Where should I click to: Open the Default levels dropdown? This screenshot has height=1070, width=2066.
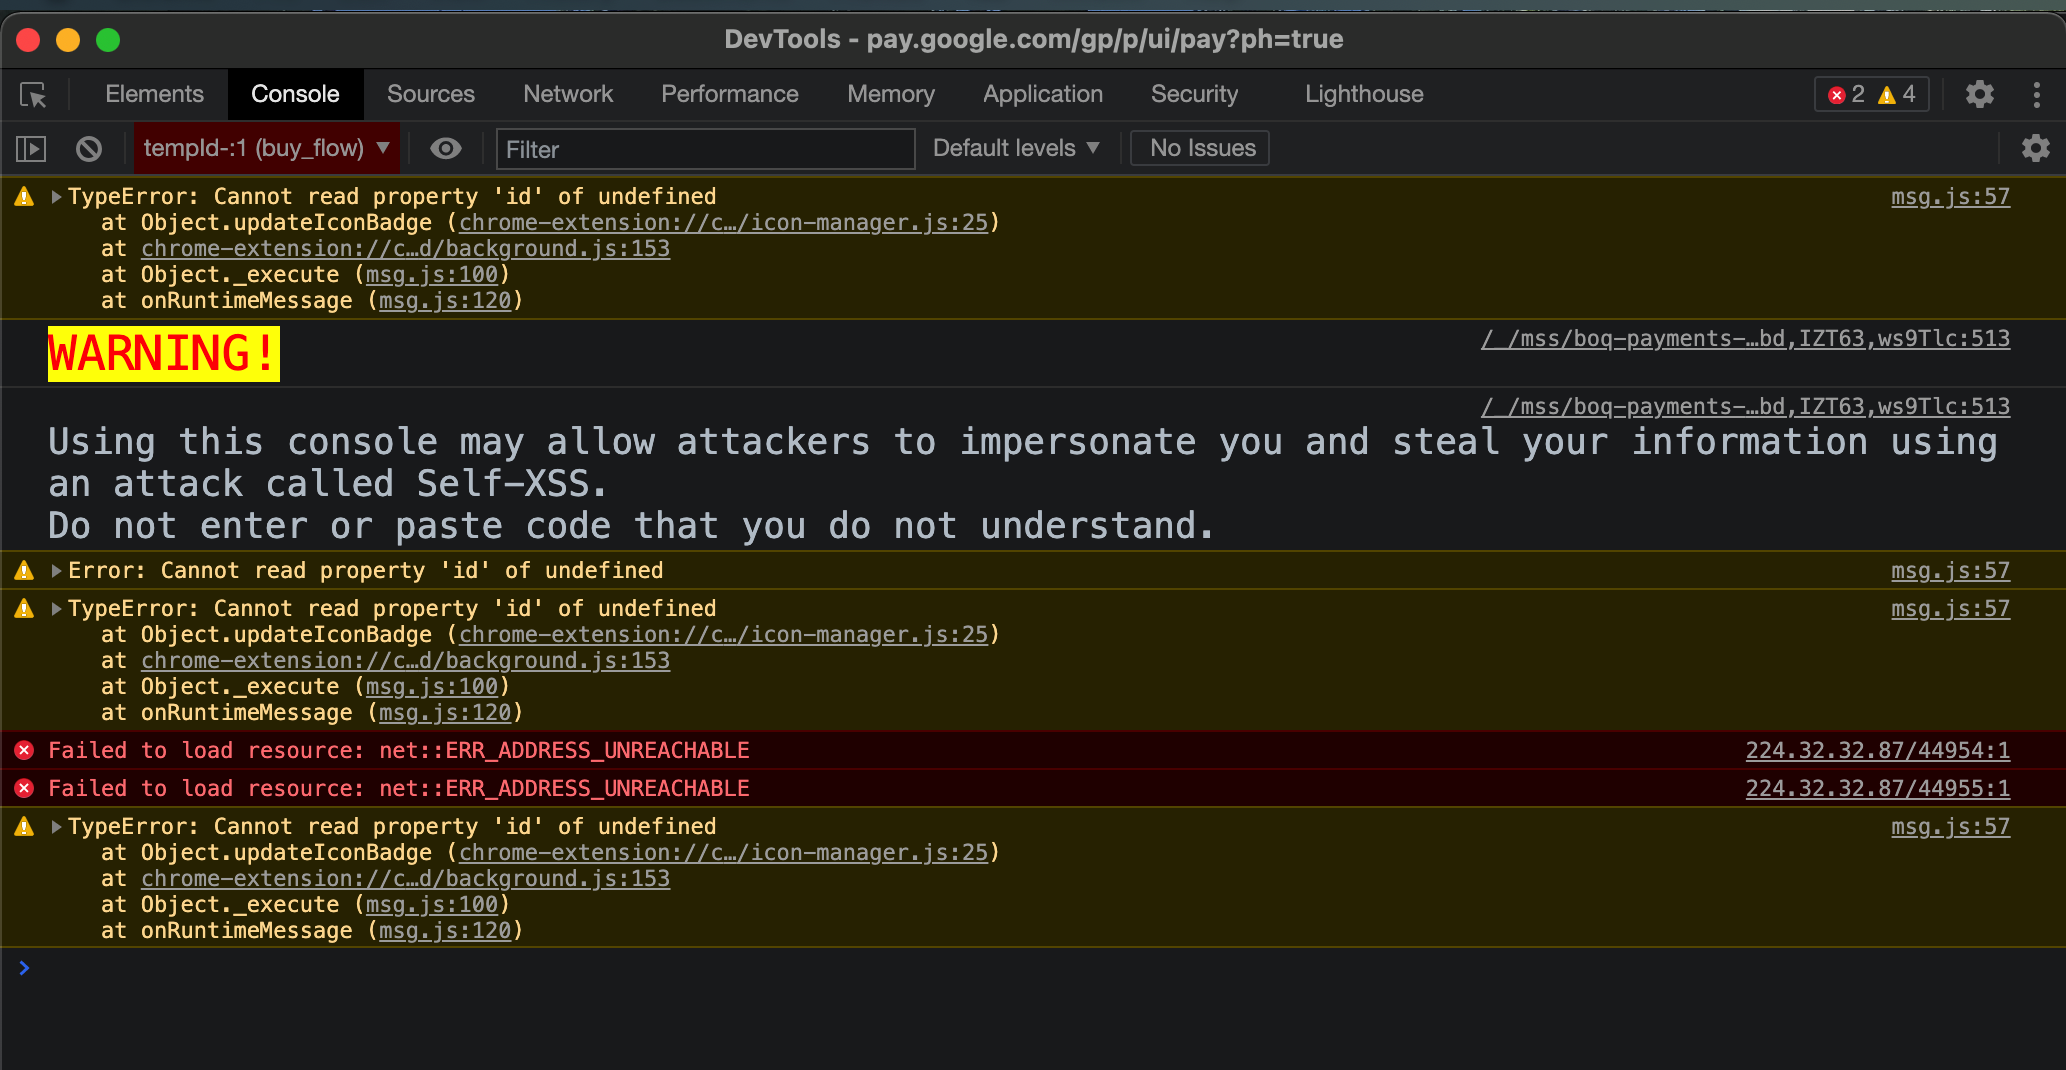coord(1016,148)
